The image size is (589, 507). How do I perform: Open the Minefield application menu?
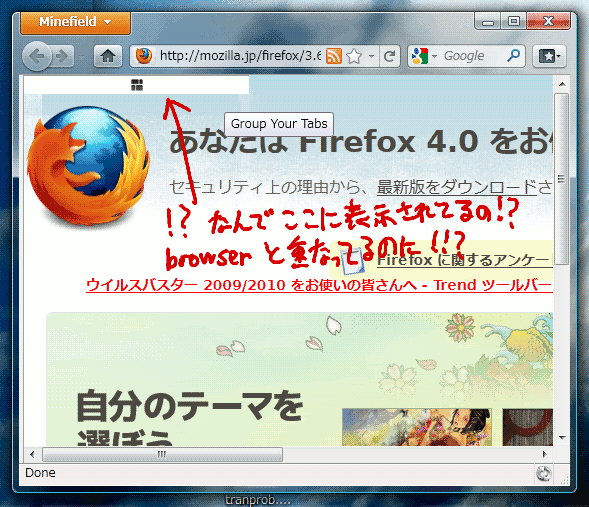click(x=76, y=22)
